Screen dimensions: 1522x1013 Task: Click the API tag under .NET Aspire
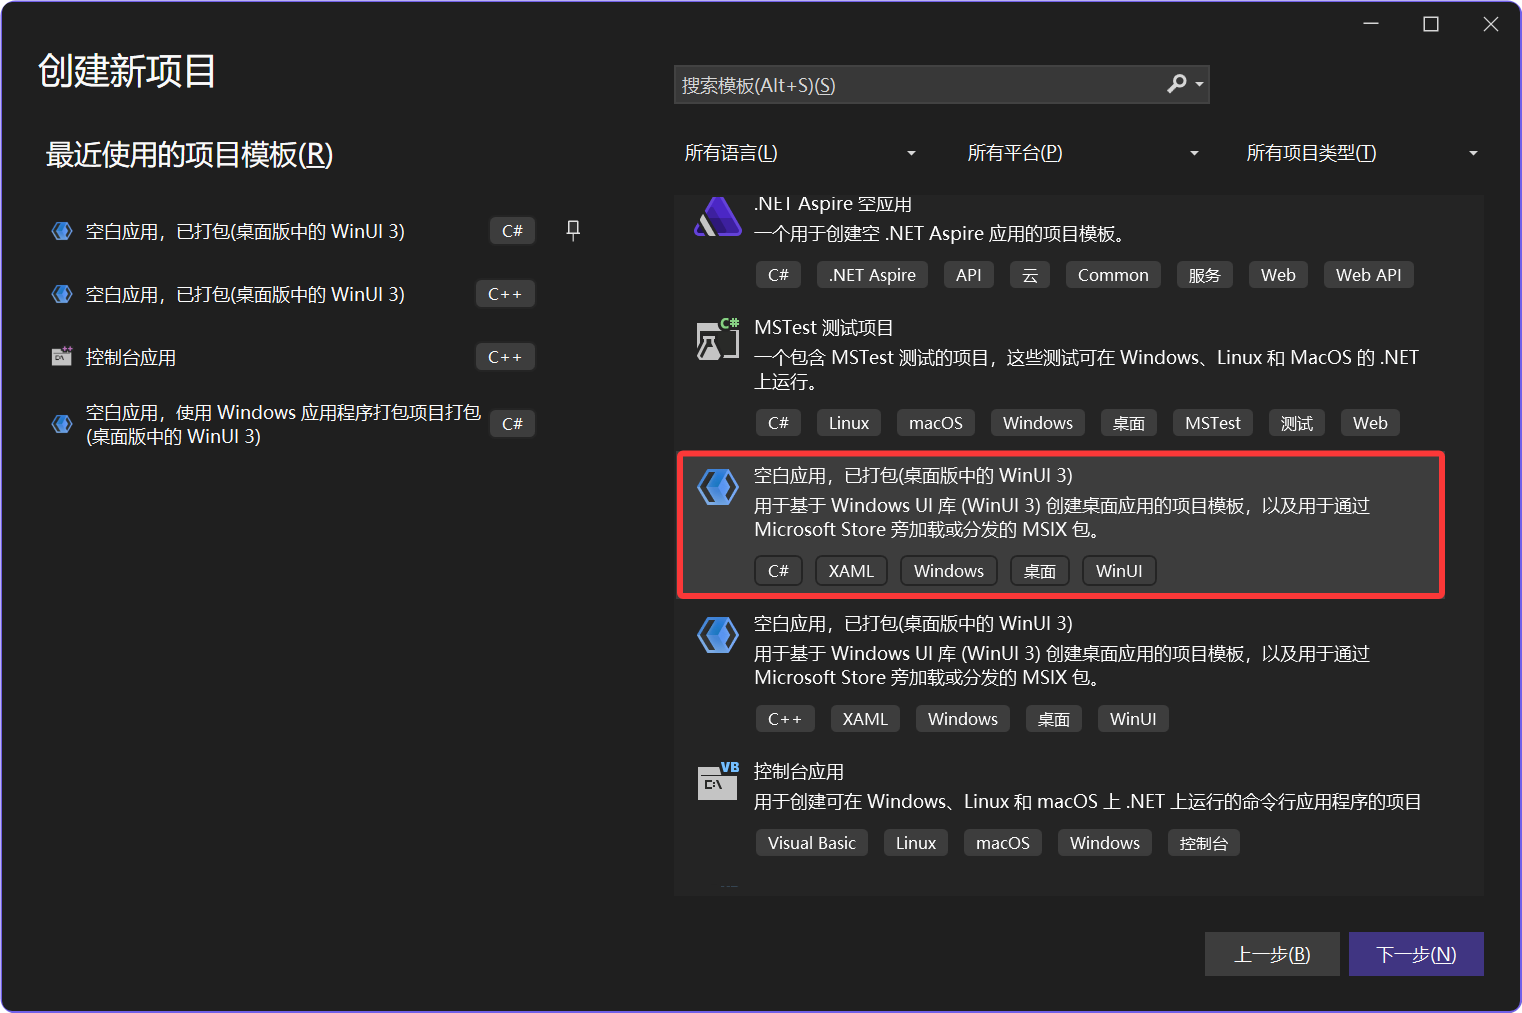(968, 275)
